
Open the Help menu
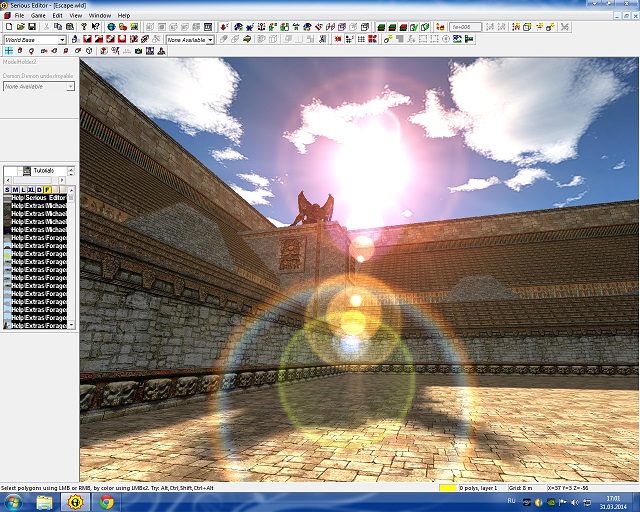point(124,16)
